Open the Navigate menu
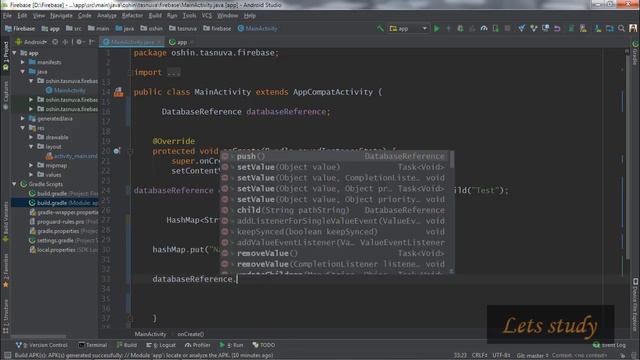The height and width of the screenshot is (360, 640). 61,16
